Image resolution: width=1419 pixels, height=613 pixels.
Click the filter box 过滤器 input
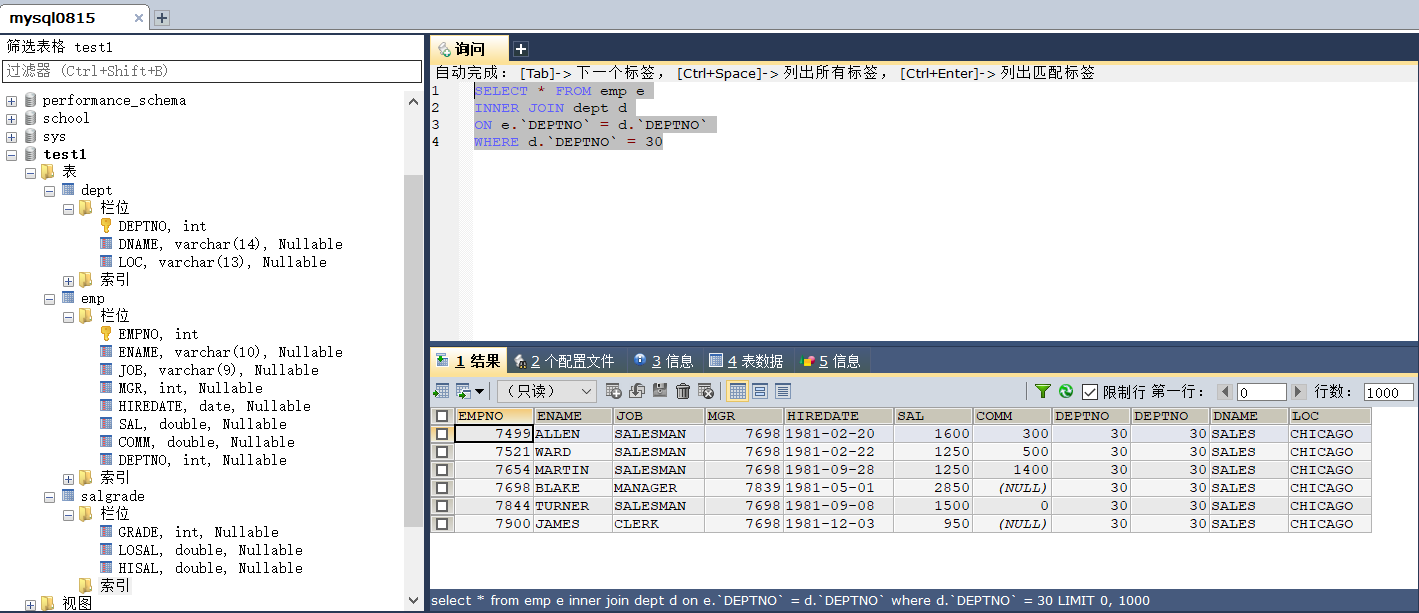click(x=212, y=71)
